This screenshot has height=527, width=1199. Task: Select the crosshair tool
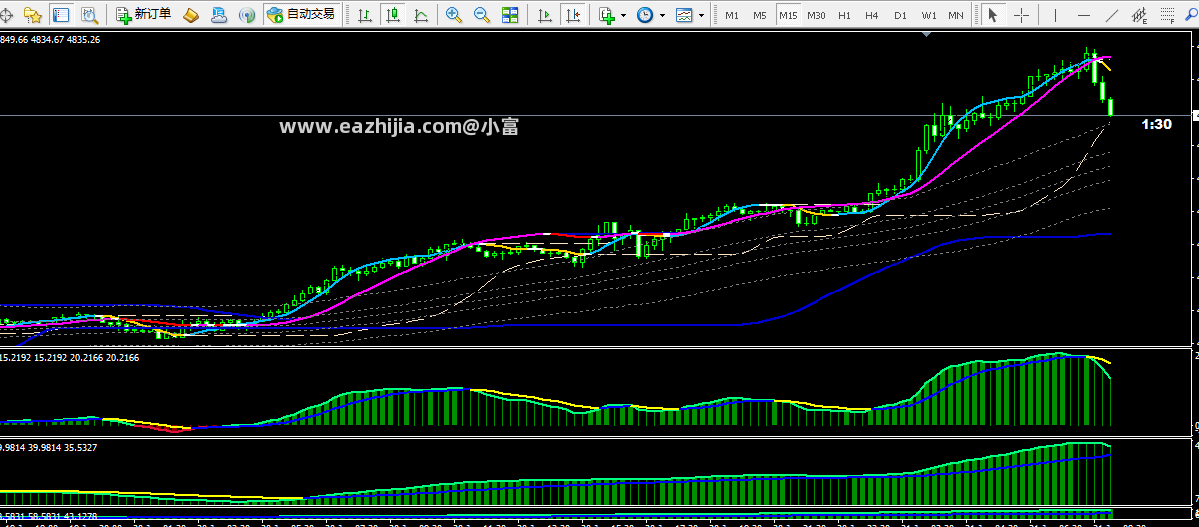[1021, 15]
